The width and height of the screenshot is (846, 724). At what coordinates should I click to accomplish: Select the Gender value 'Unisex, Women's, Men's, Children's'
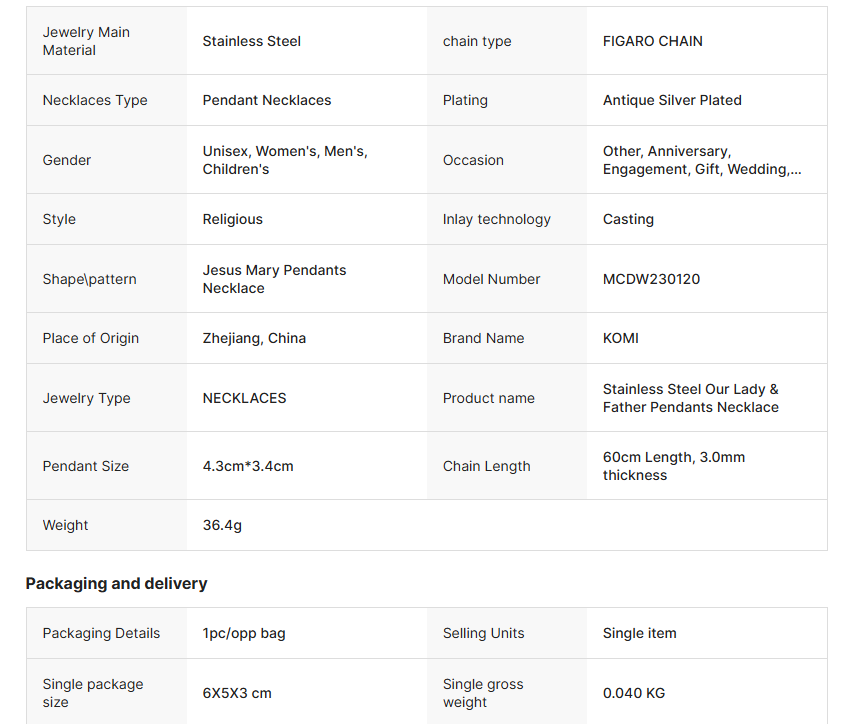[284, 160]
